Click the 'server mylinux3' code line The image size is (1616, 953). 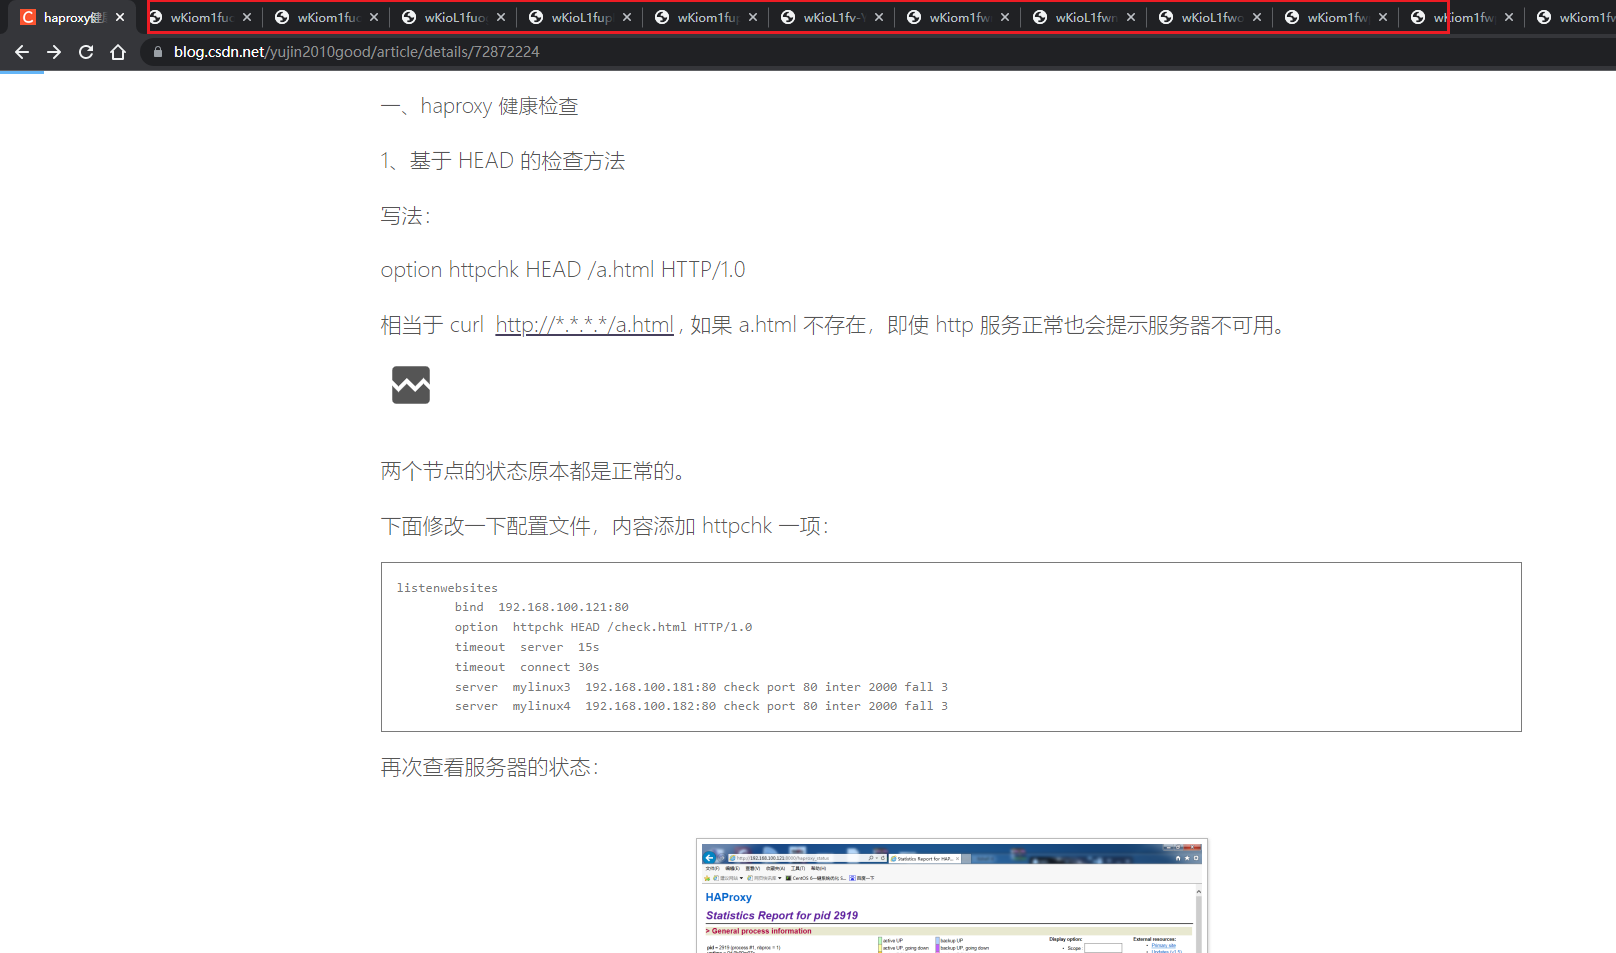[701, 687]
